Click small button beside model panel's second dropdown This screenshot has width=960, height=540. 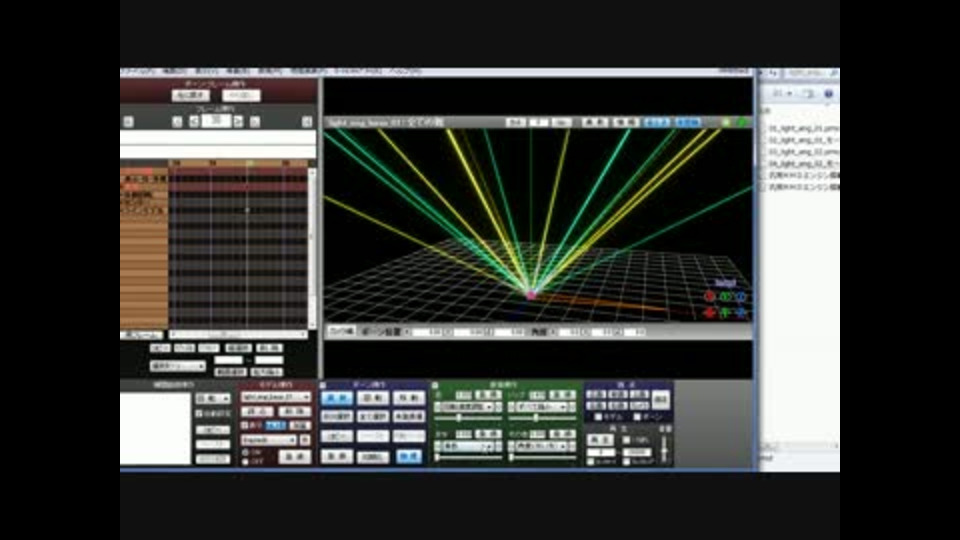305,440
